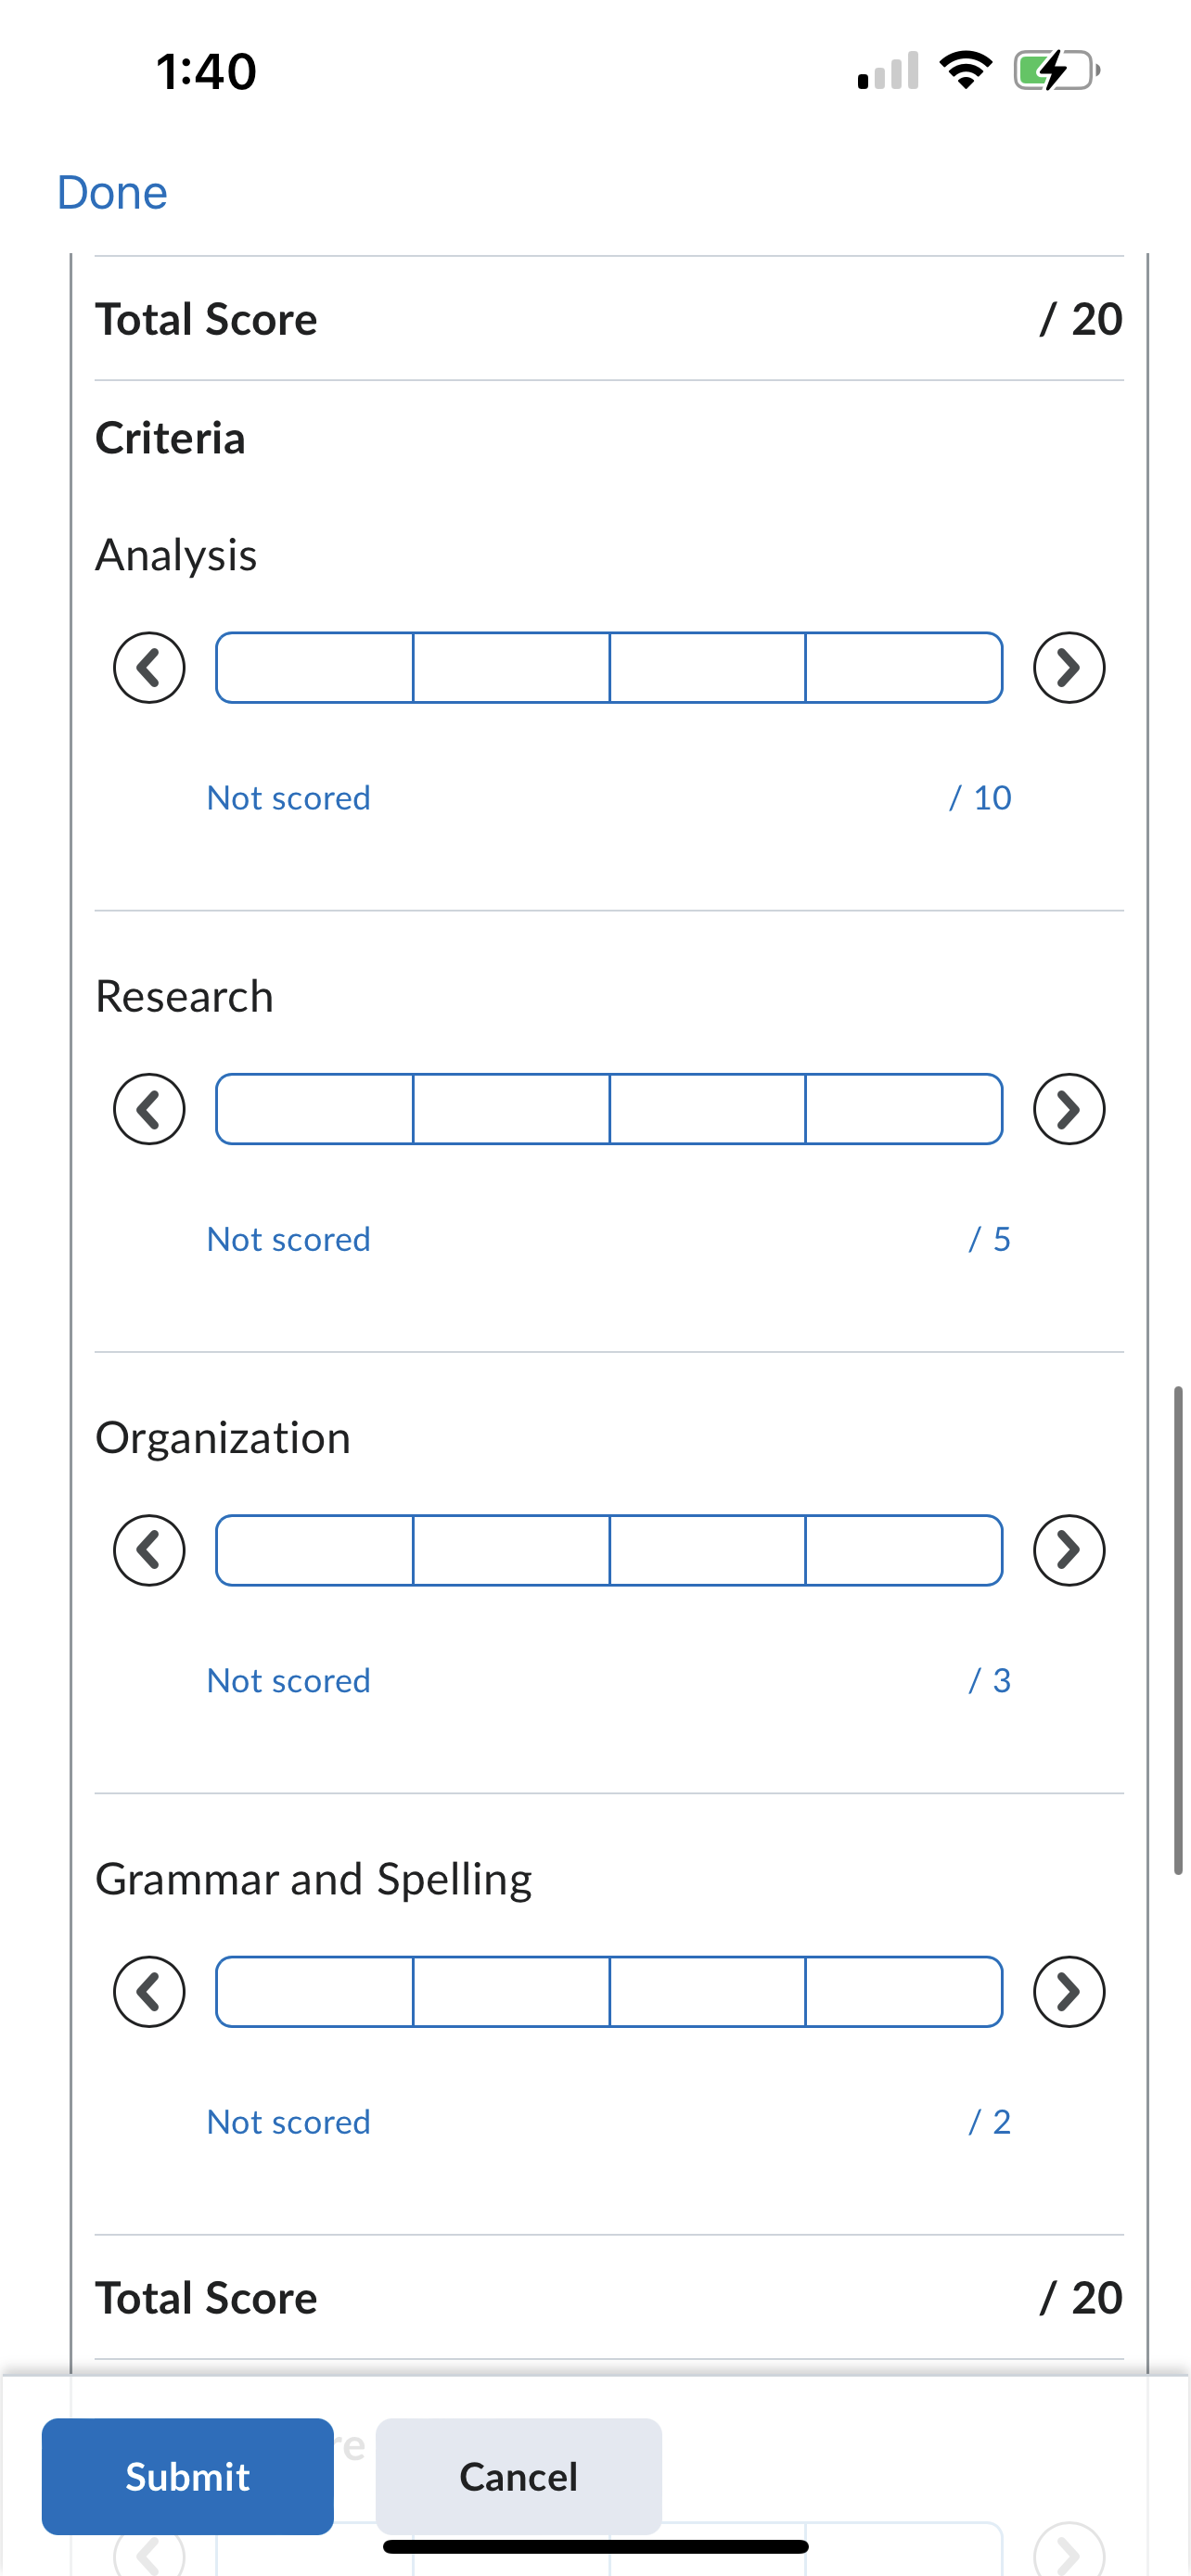Viewport: 1191px width, 2576px height.
Task: Tap Grammar and Spelling previous level arrow
Action: [149, 1991]
